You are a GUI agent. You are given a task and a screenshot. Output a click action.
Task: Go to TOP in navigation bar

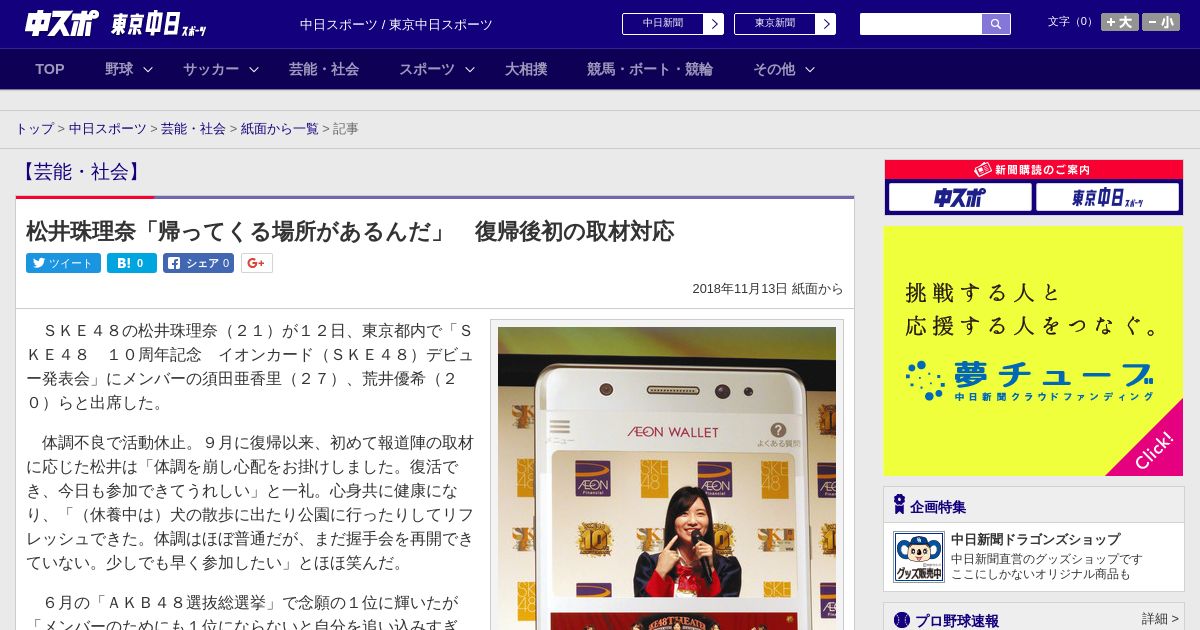50,69
